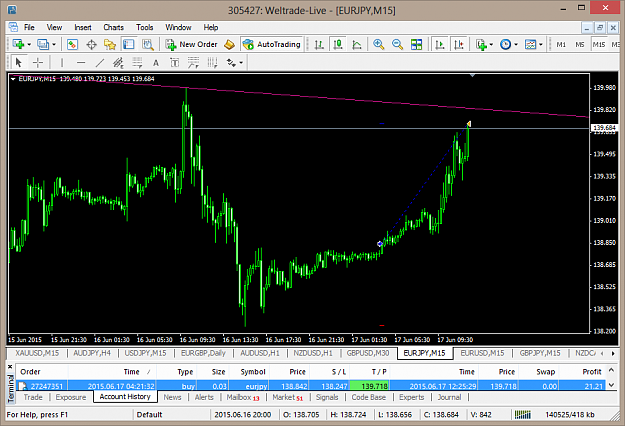Viewport: 625px width, 426px height.
Task: Click the New Chart toolbar icon
Action: click(18, 44)
